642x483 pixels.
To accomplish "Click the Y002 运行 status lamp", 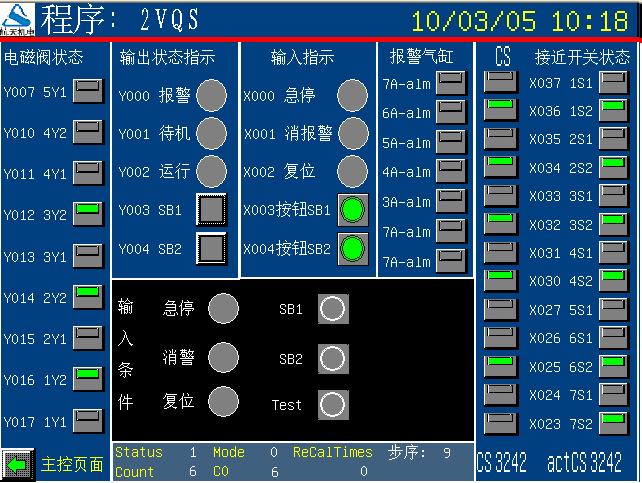I will click(x=211, y=171).
